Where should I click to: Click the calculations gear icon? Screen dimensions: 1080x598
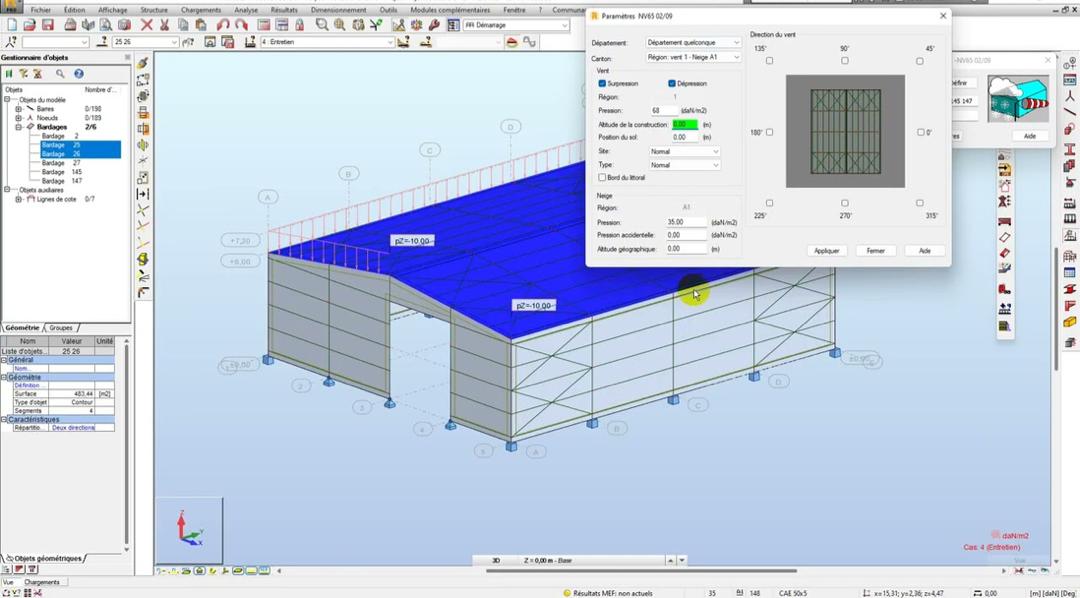(x=416, y=25)
